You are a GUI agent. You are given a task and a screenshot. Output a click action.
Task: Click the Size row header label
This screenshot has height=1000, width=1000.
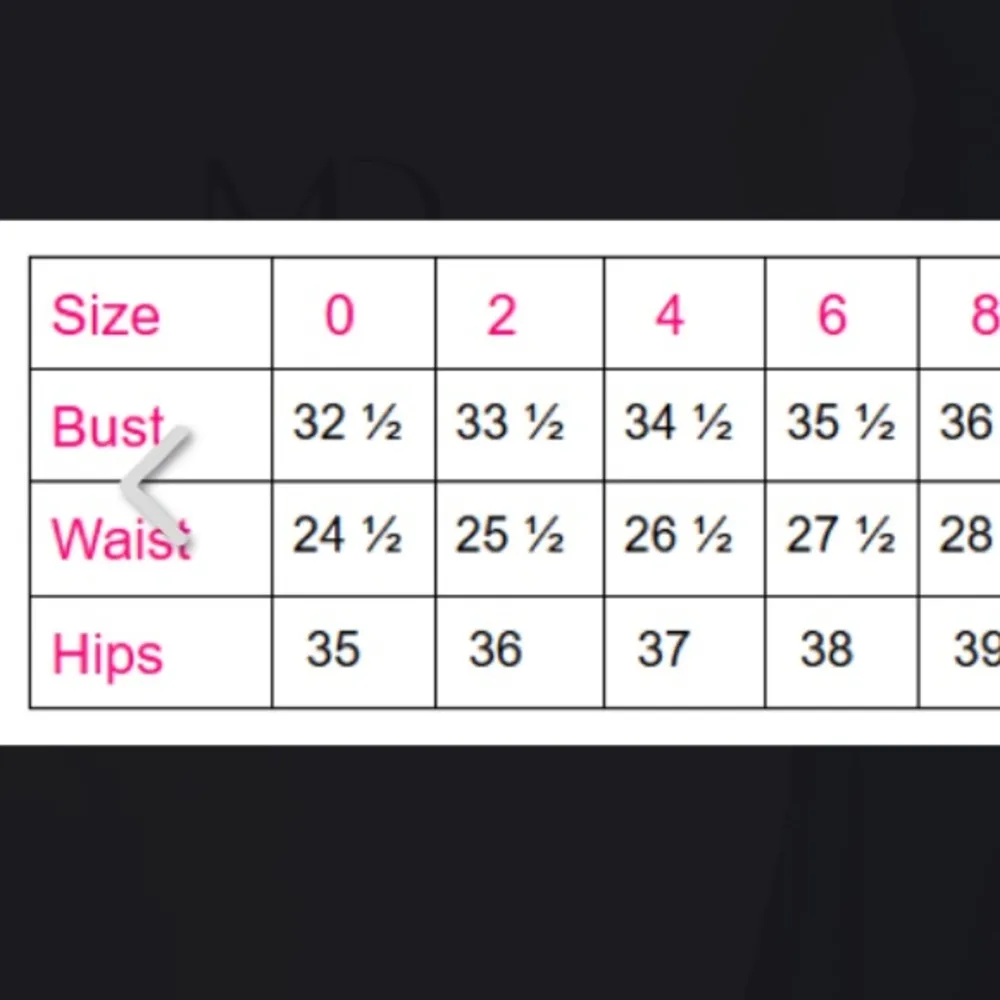[106, 316]
